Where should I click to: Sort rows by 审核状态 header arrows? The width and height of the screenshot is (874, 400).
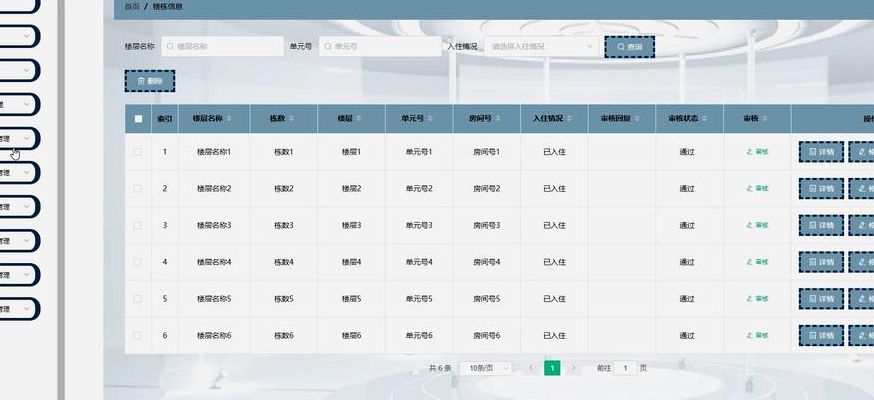(x=704, y=119)
